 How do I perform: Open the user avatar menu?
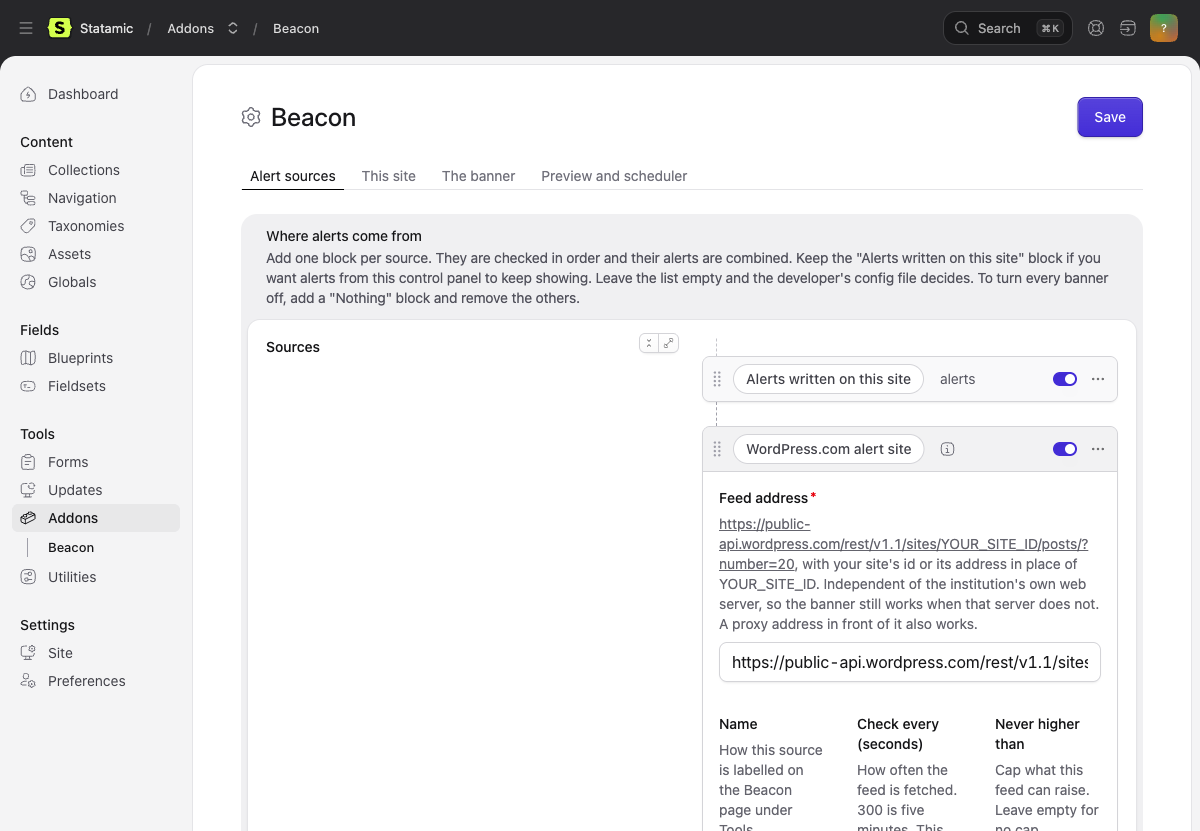(x=1164, y=28)
